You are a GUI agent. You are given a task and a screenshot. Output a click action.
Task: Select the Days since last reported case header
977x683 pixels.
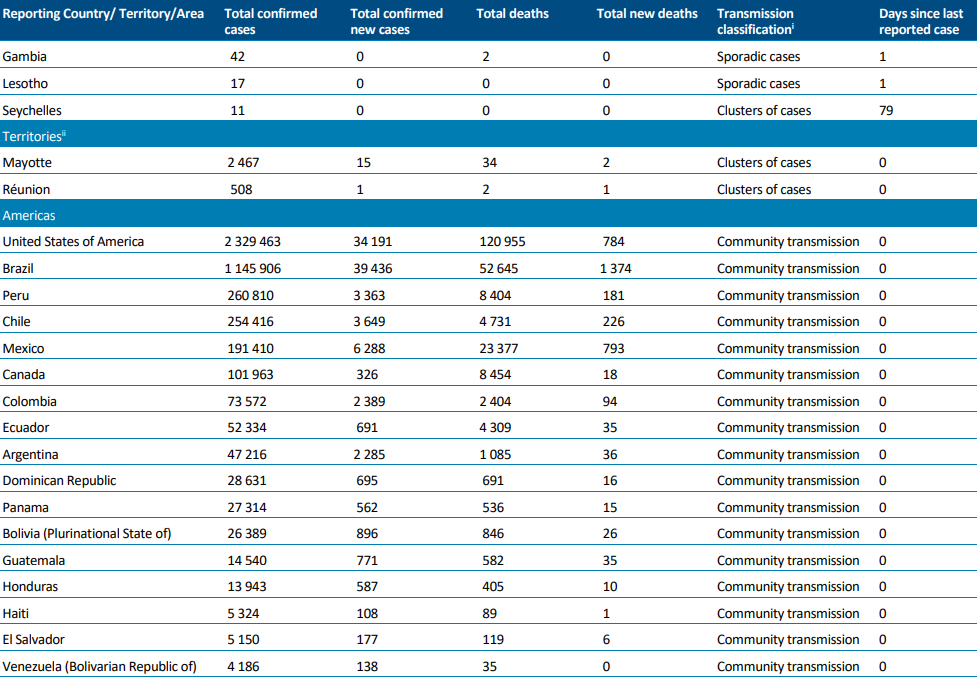click(x=921, y=21)
